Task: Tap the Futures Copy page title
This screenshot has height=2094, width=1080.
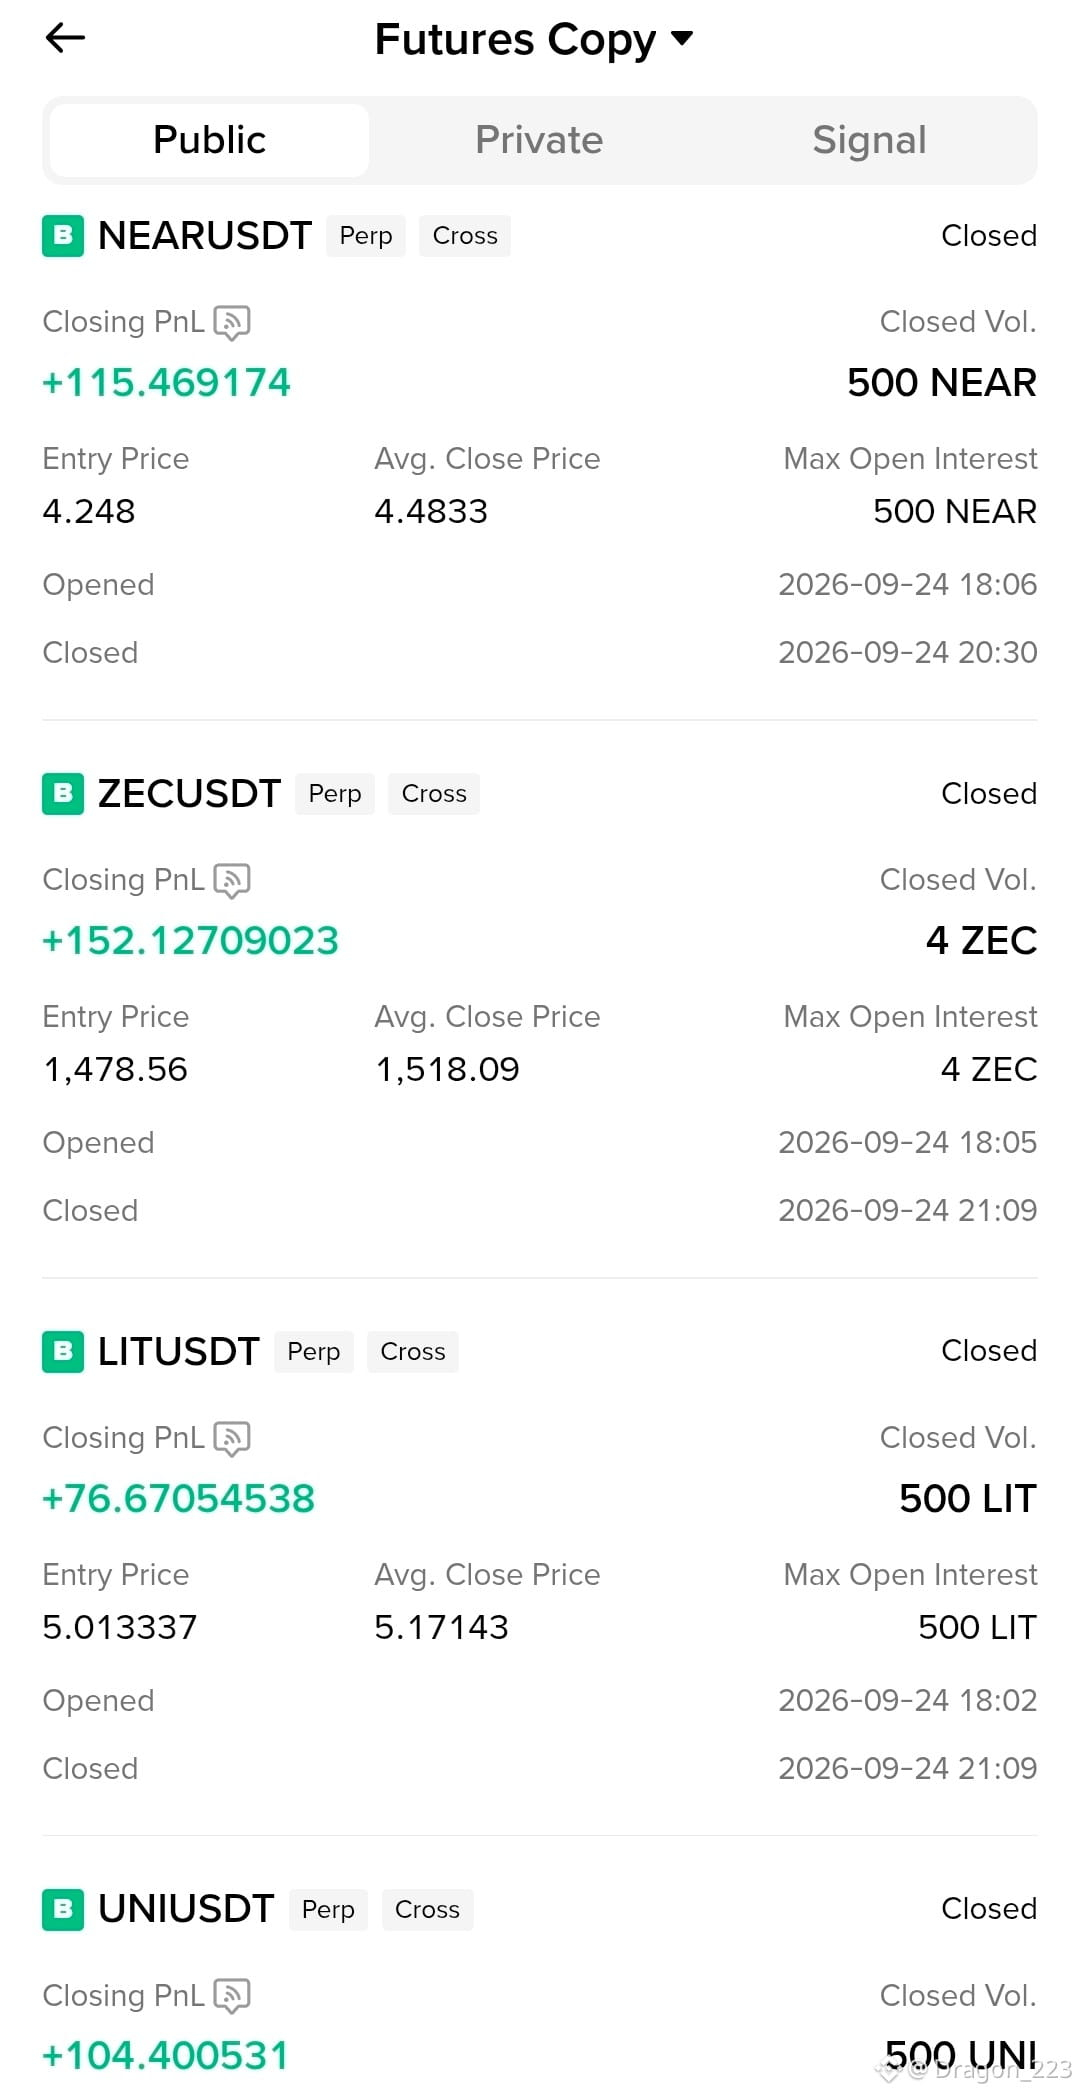Action: coord(515,39)
